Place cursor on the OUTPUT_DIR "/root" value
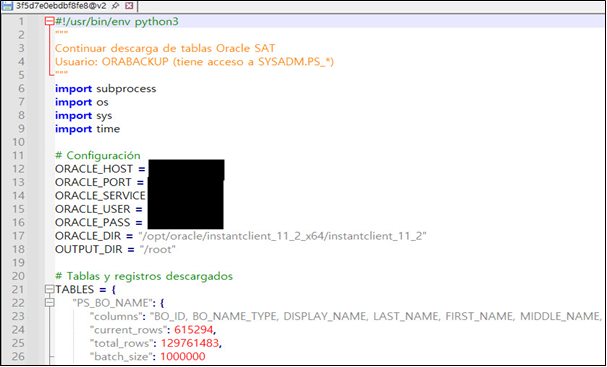The width and height of the screenshot is (607, 367). (x=158, y=249)
